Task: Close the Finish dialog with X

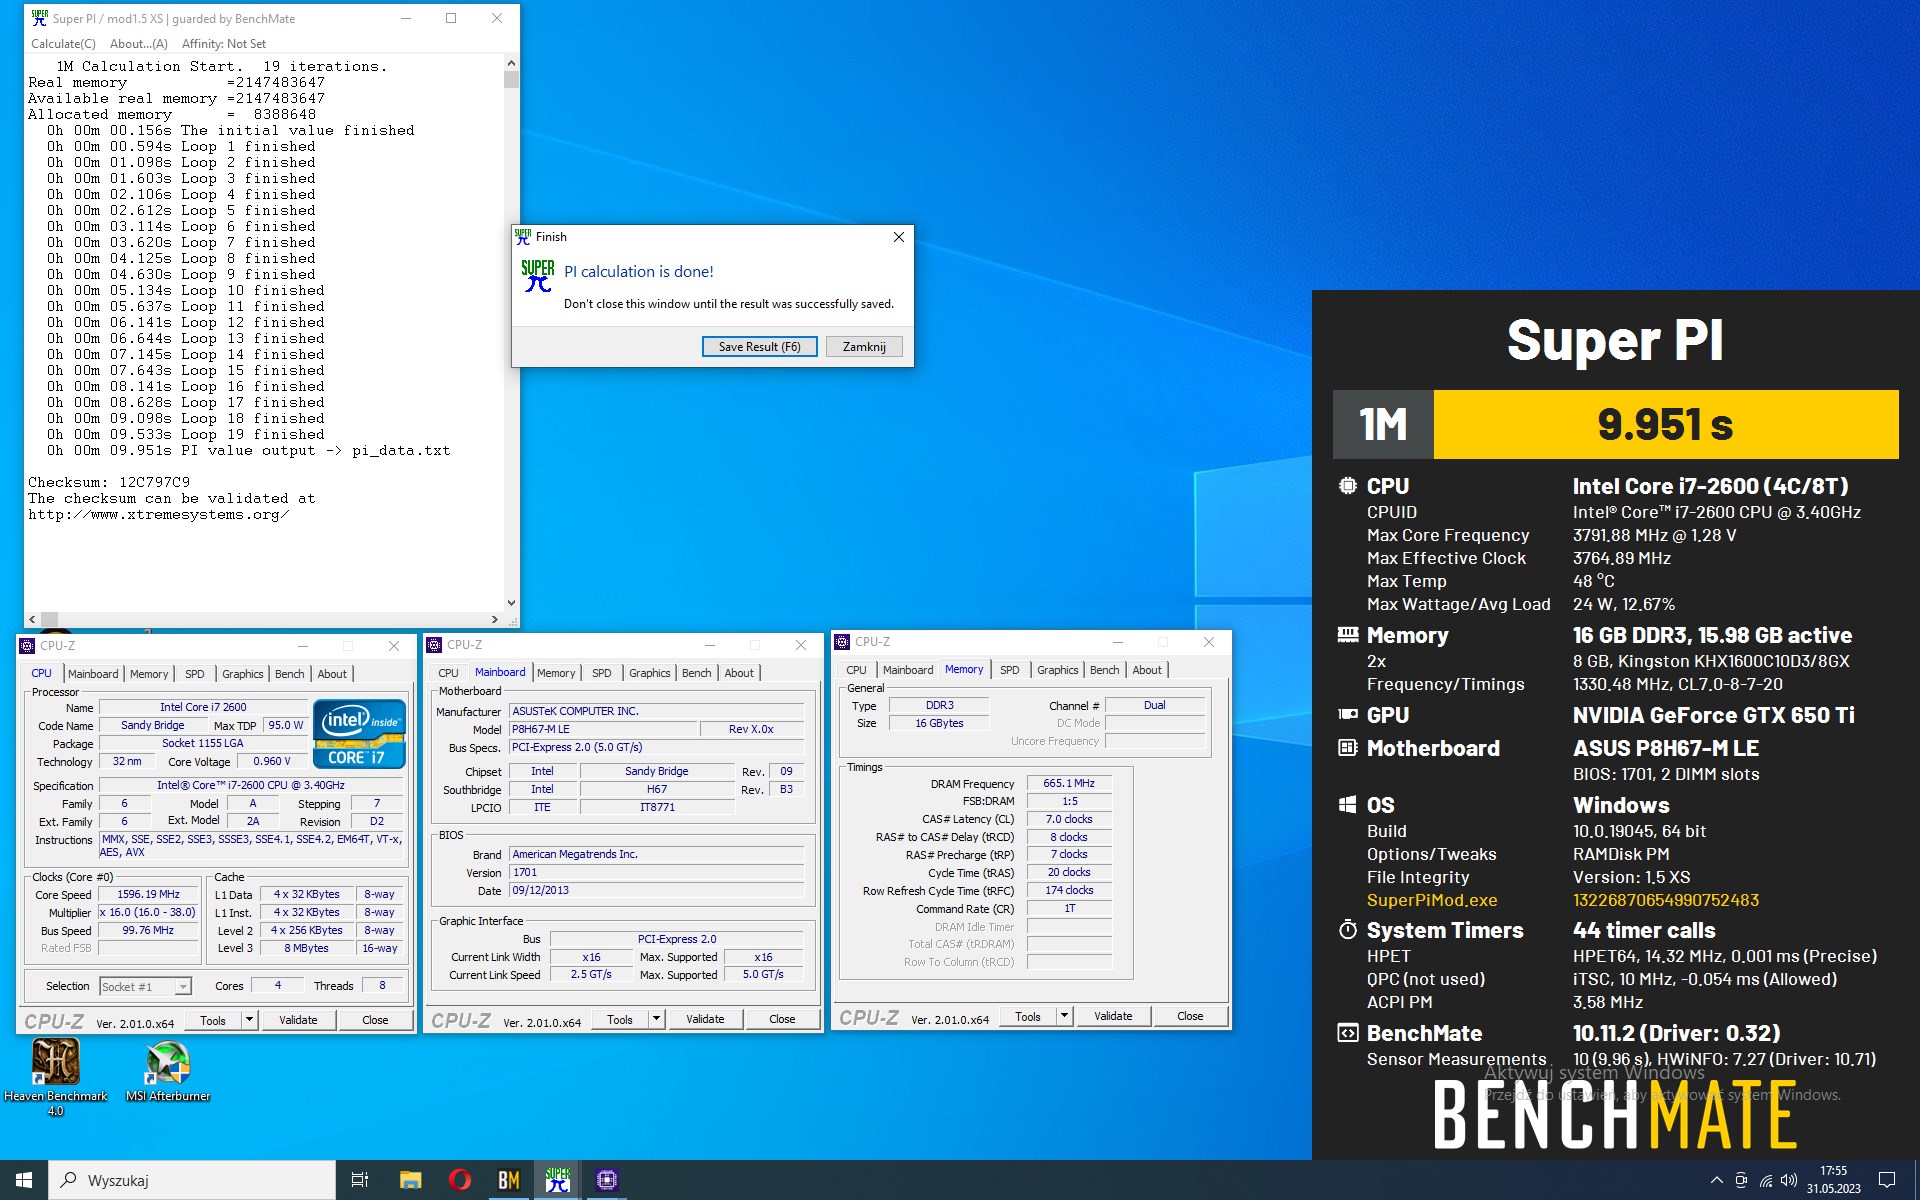Action: pyautogui.click(x=898, y=237)
